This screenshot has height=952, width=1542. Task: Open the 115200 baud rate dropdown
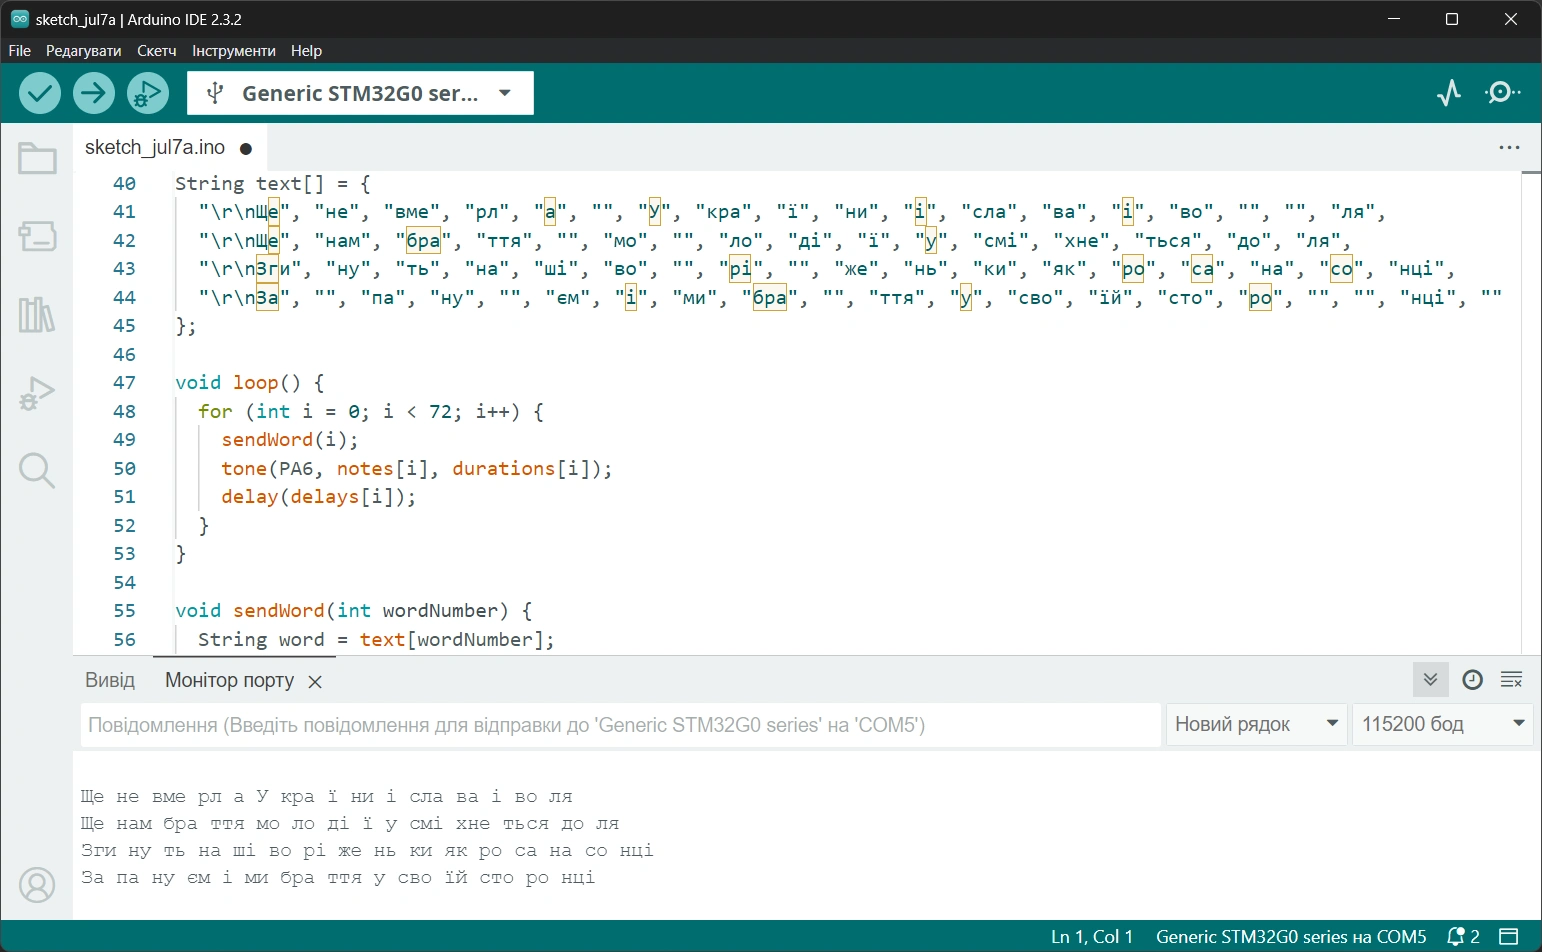pos(1441,724)
